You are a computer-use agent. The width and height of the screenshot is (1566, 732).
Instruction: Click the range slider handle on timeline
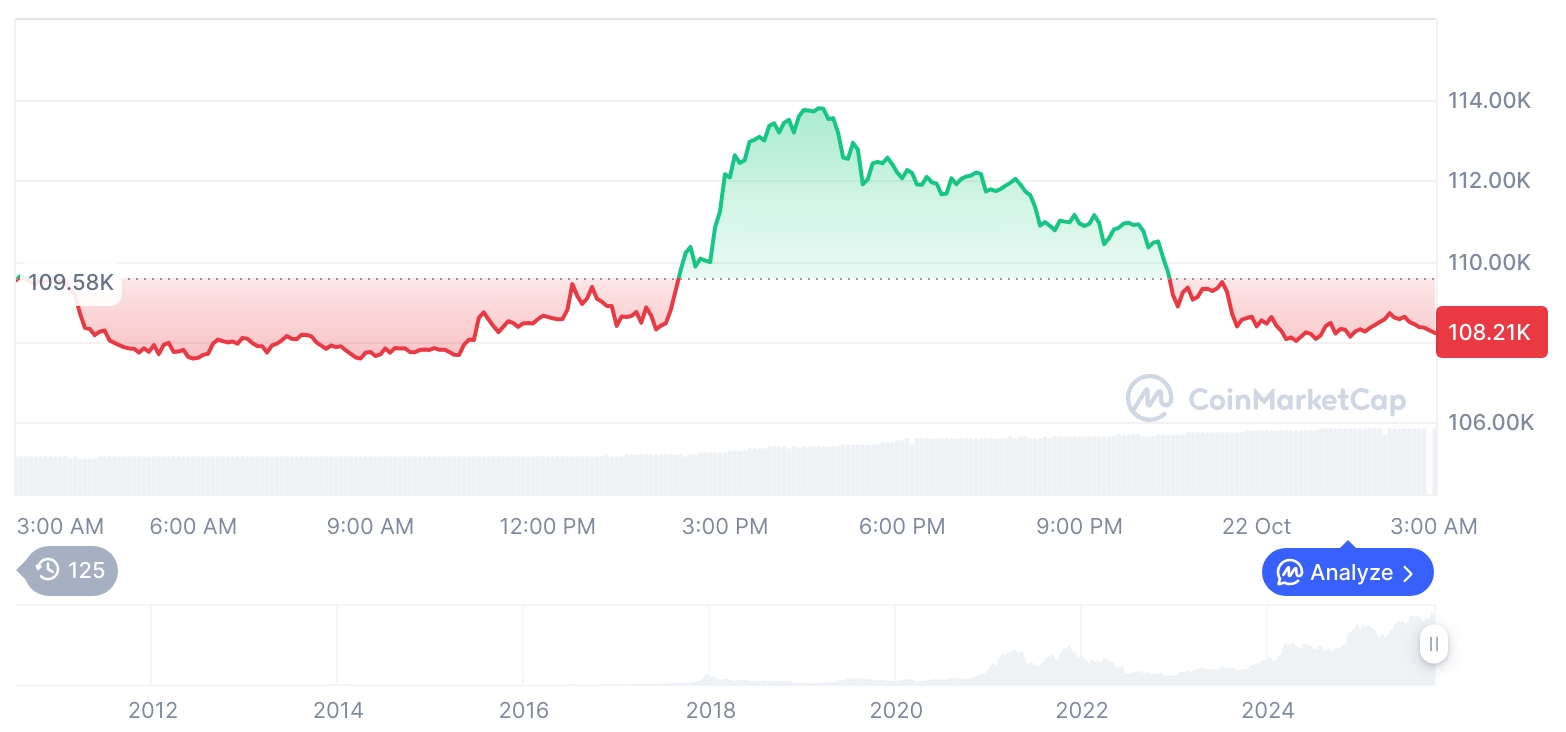pos(1434,644)
